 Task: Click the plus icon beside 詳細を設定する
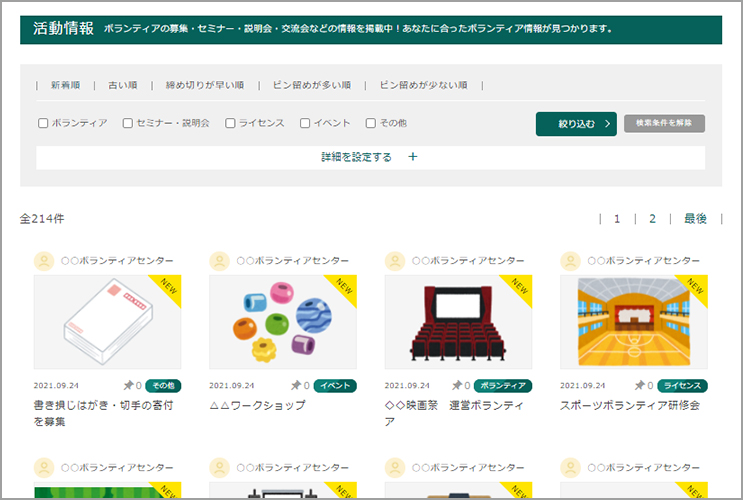tap(413, 157)
